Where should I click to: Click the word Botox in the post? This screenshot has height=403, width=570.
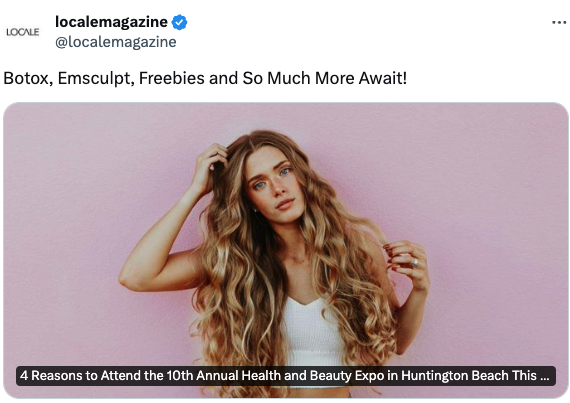pos(27,78)
